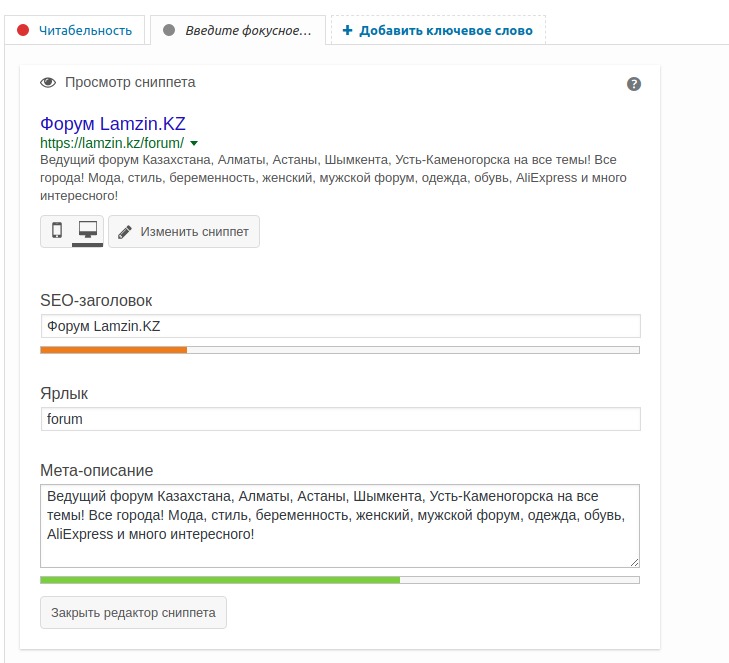This screenshot has width=729, height=663.
Task: Click the Ярлык label
Action: click(64, 394)
